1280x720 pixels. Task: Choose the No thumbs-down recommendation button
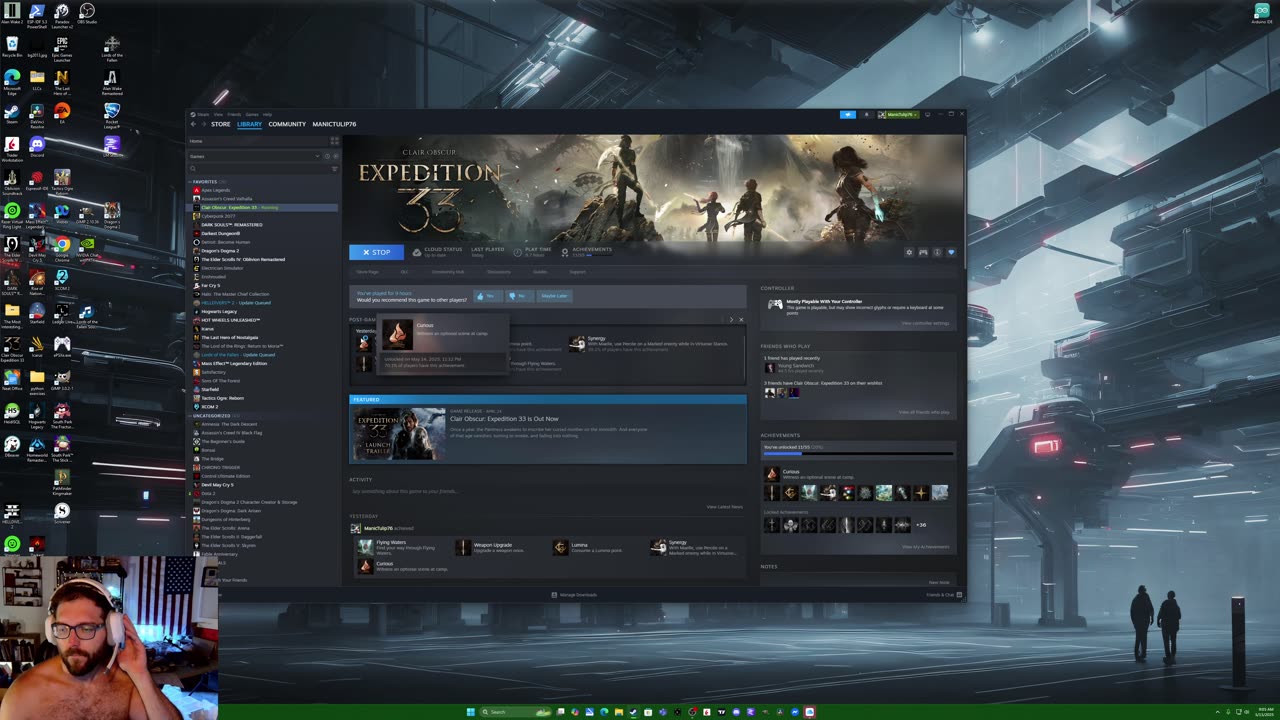point(518,296)
